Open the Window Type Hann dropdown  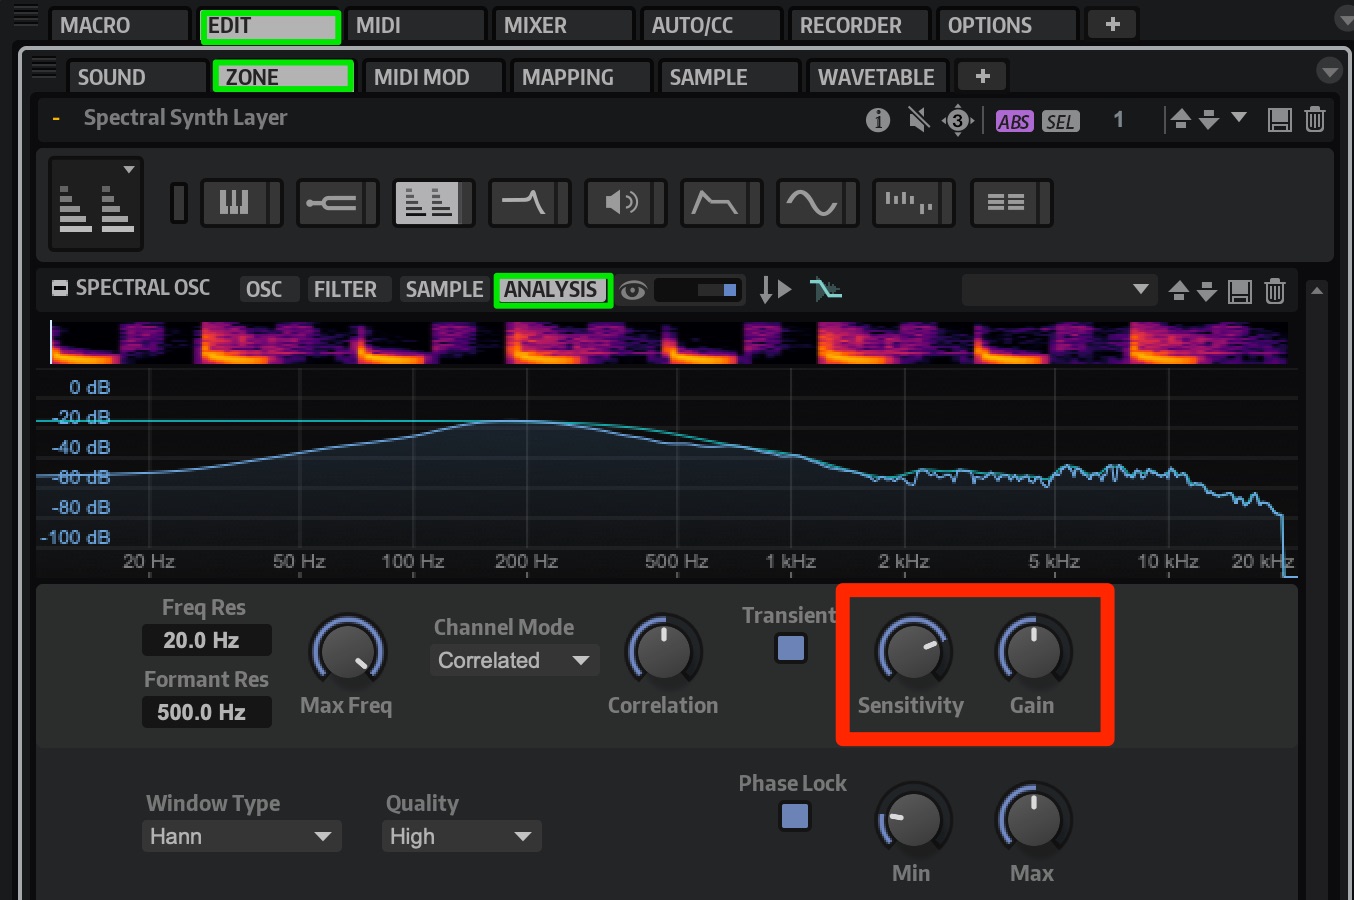(x=241, y=836)
